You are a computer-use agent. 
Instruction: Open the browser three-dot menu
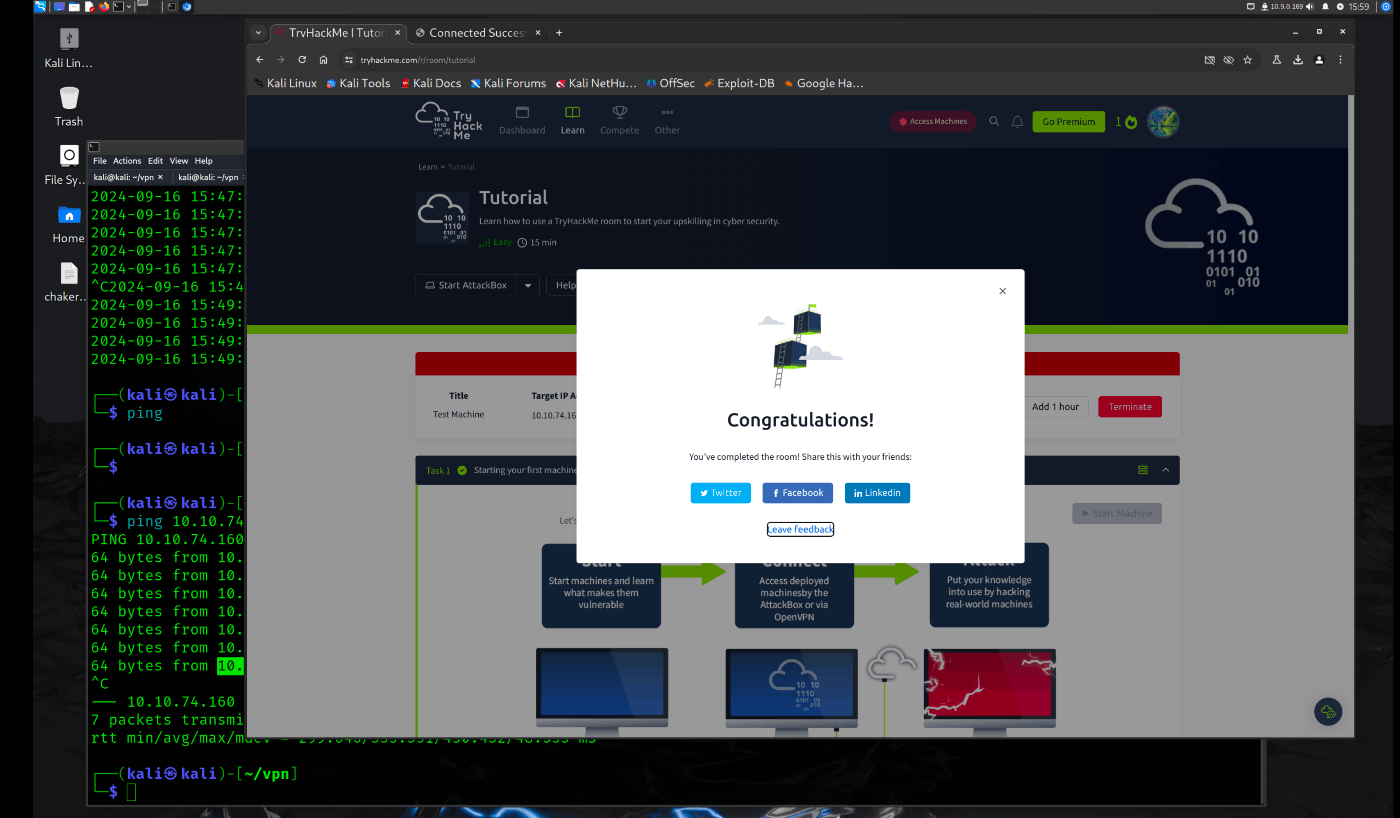pyautogui.click(x=1341, y=60)
